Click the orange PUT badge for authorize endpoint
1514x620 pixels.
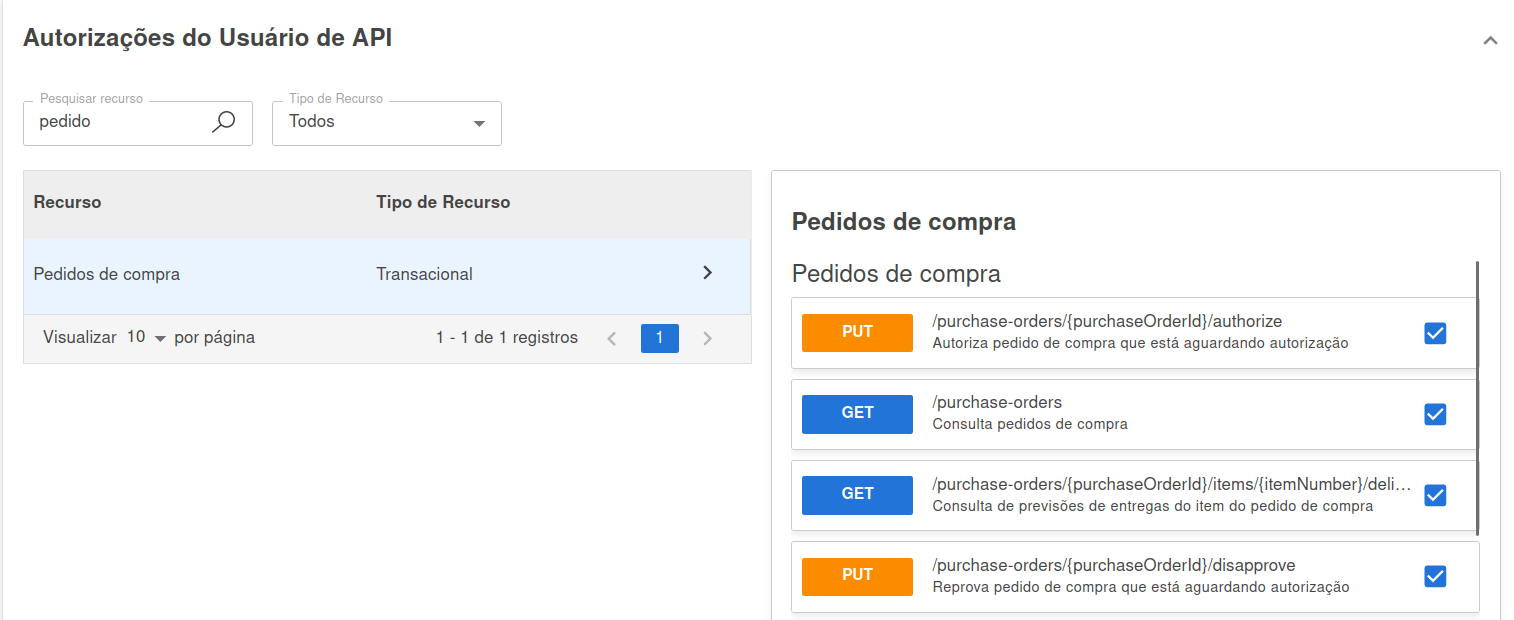click(856, 332)
